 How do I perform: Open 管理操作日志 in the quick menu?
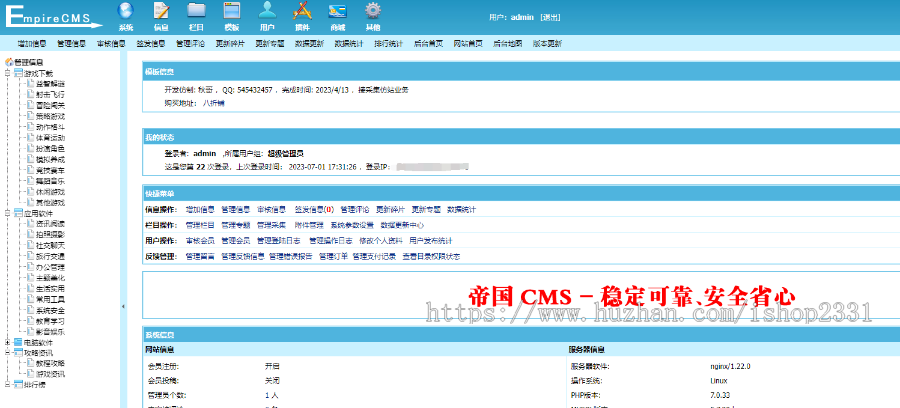click(x=331, y=241)
